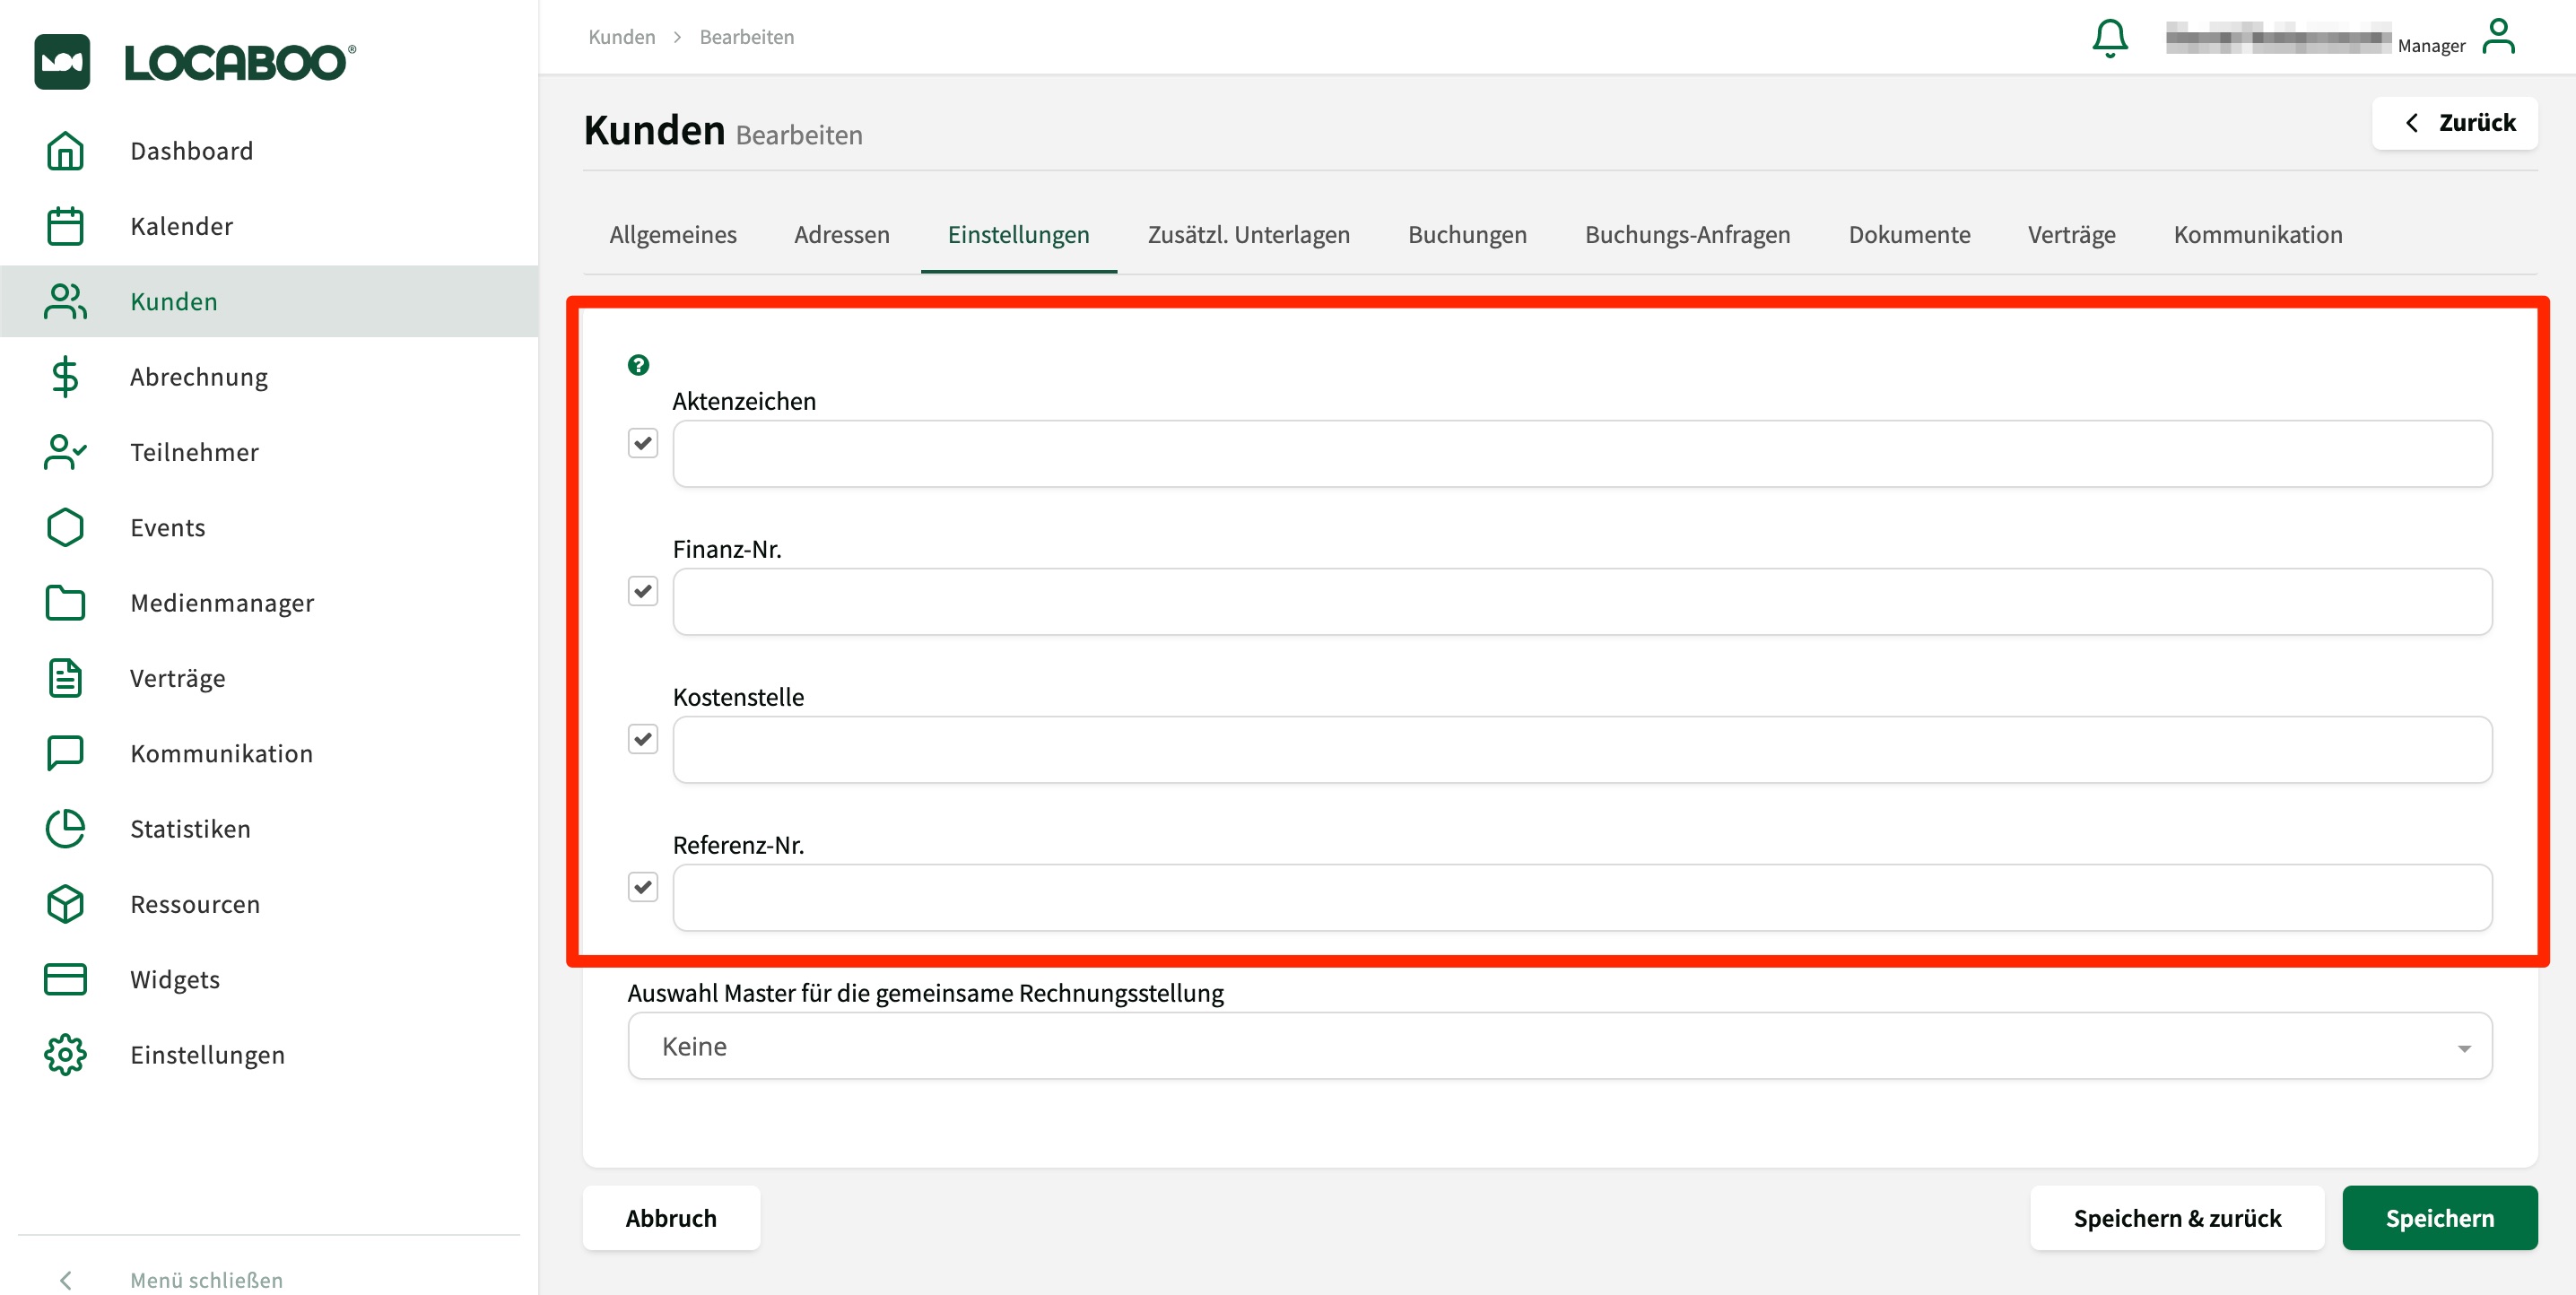Click into the Finanz-Nr. input field
Viewport: 2576px width, 1295px height.
1582,602
